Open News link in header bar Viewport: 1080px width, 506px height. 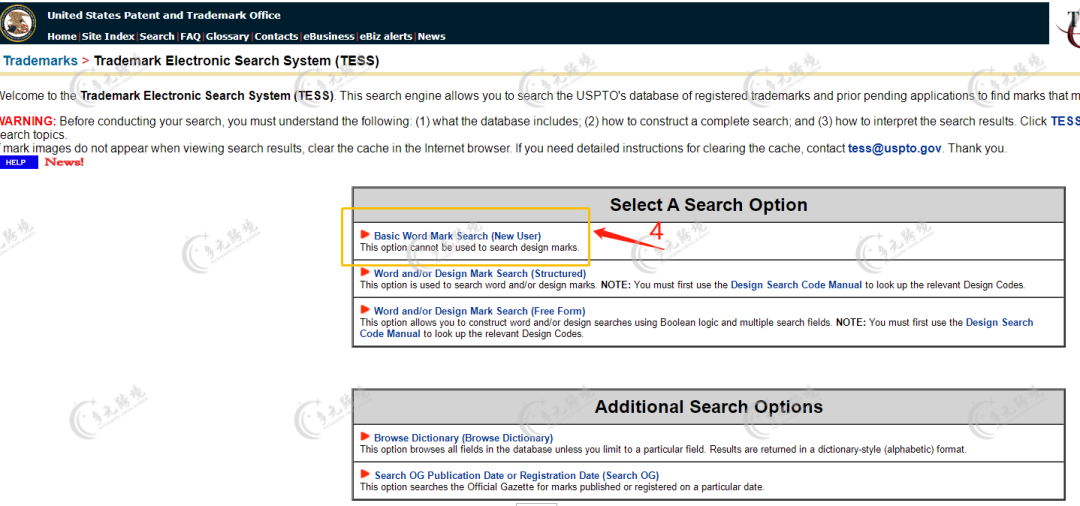point(431,36)
